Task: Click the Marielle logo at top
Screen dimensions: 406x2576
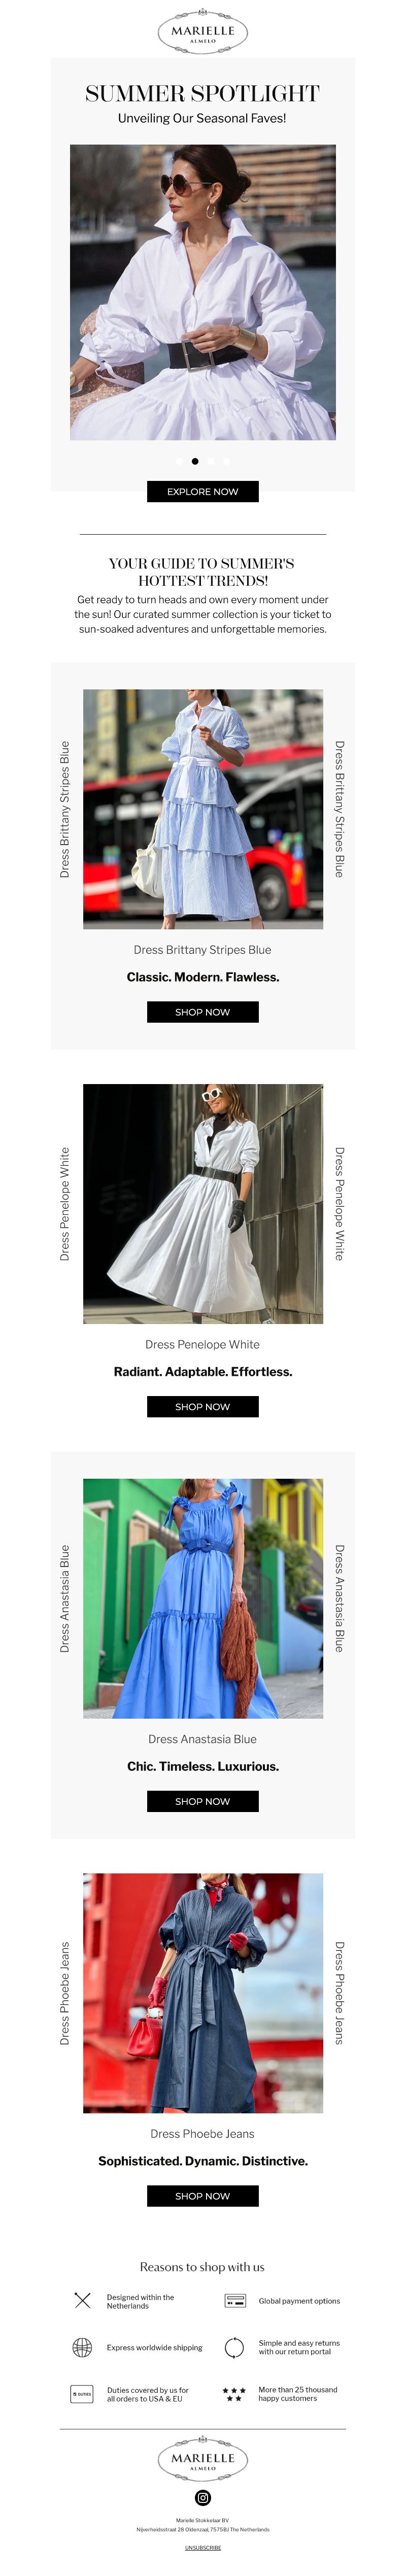Action: point(203,32)
